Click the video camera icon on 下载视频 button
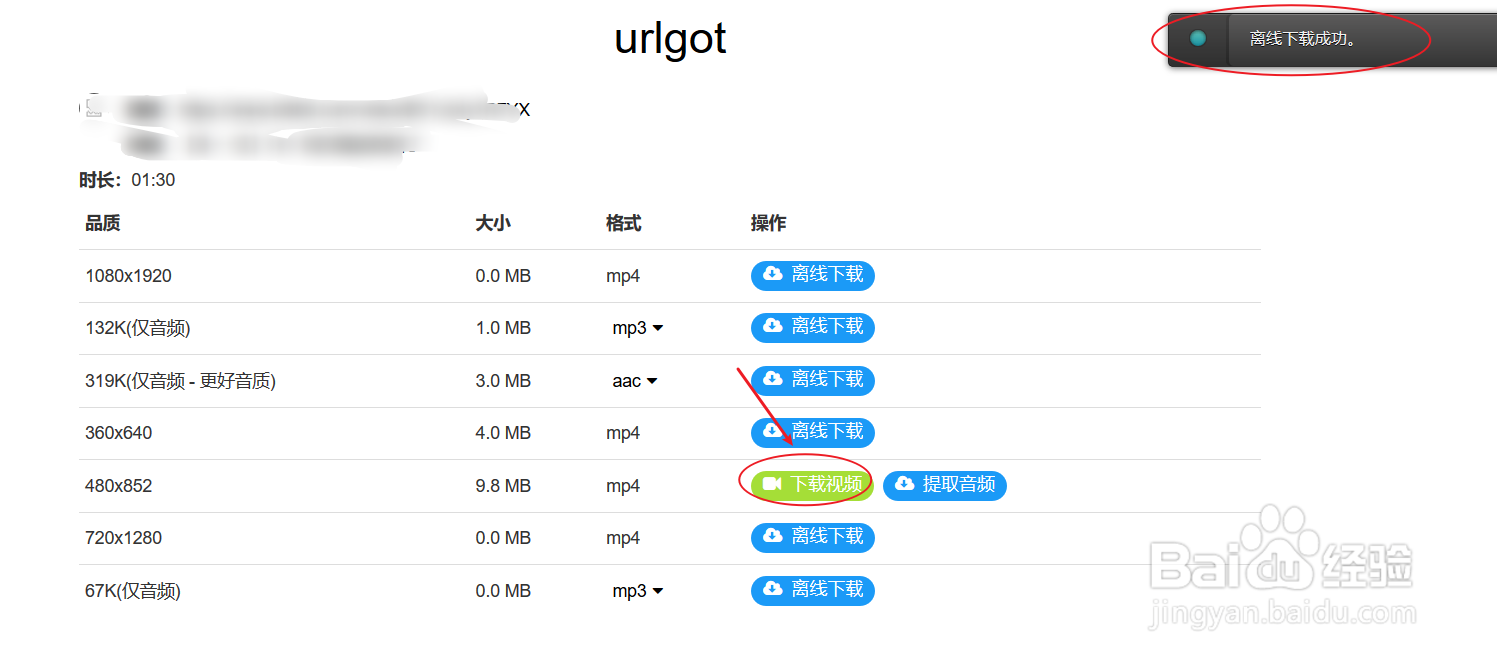Screen dimensions: 1497x664 click(770, 485)
